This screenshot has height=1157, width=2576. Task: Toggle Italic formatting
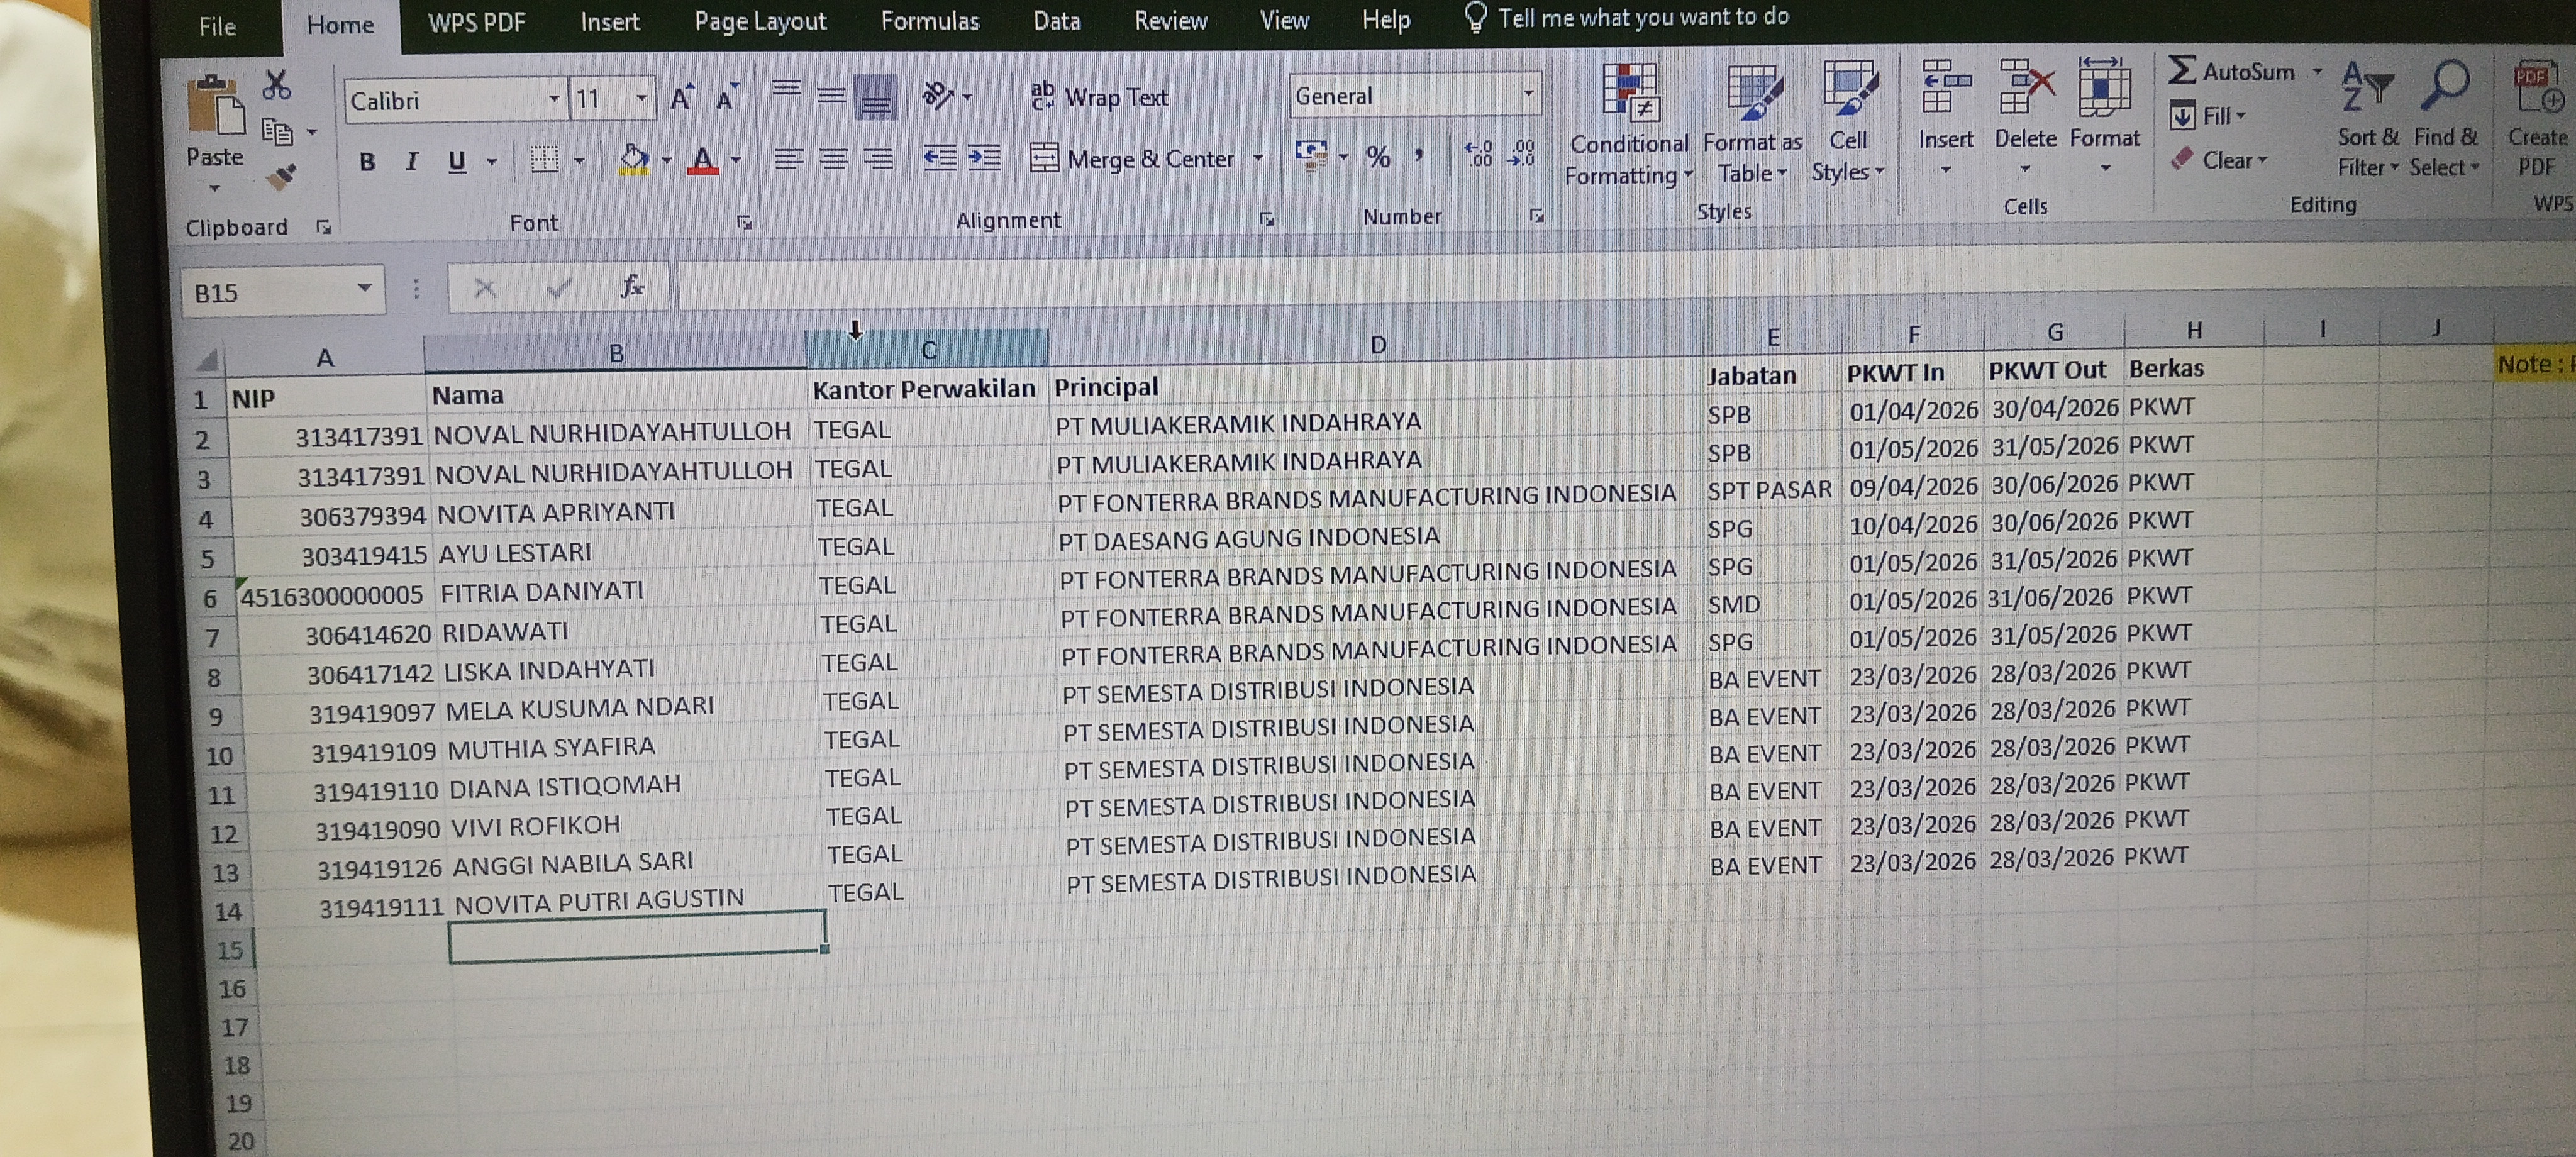pyautogui.click(x=411, y=161)
